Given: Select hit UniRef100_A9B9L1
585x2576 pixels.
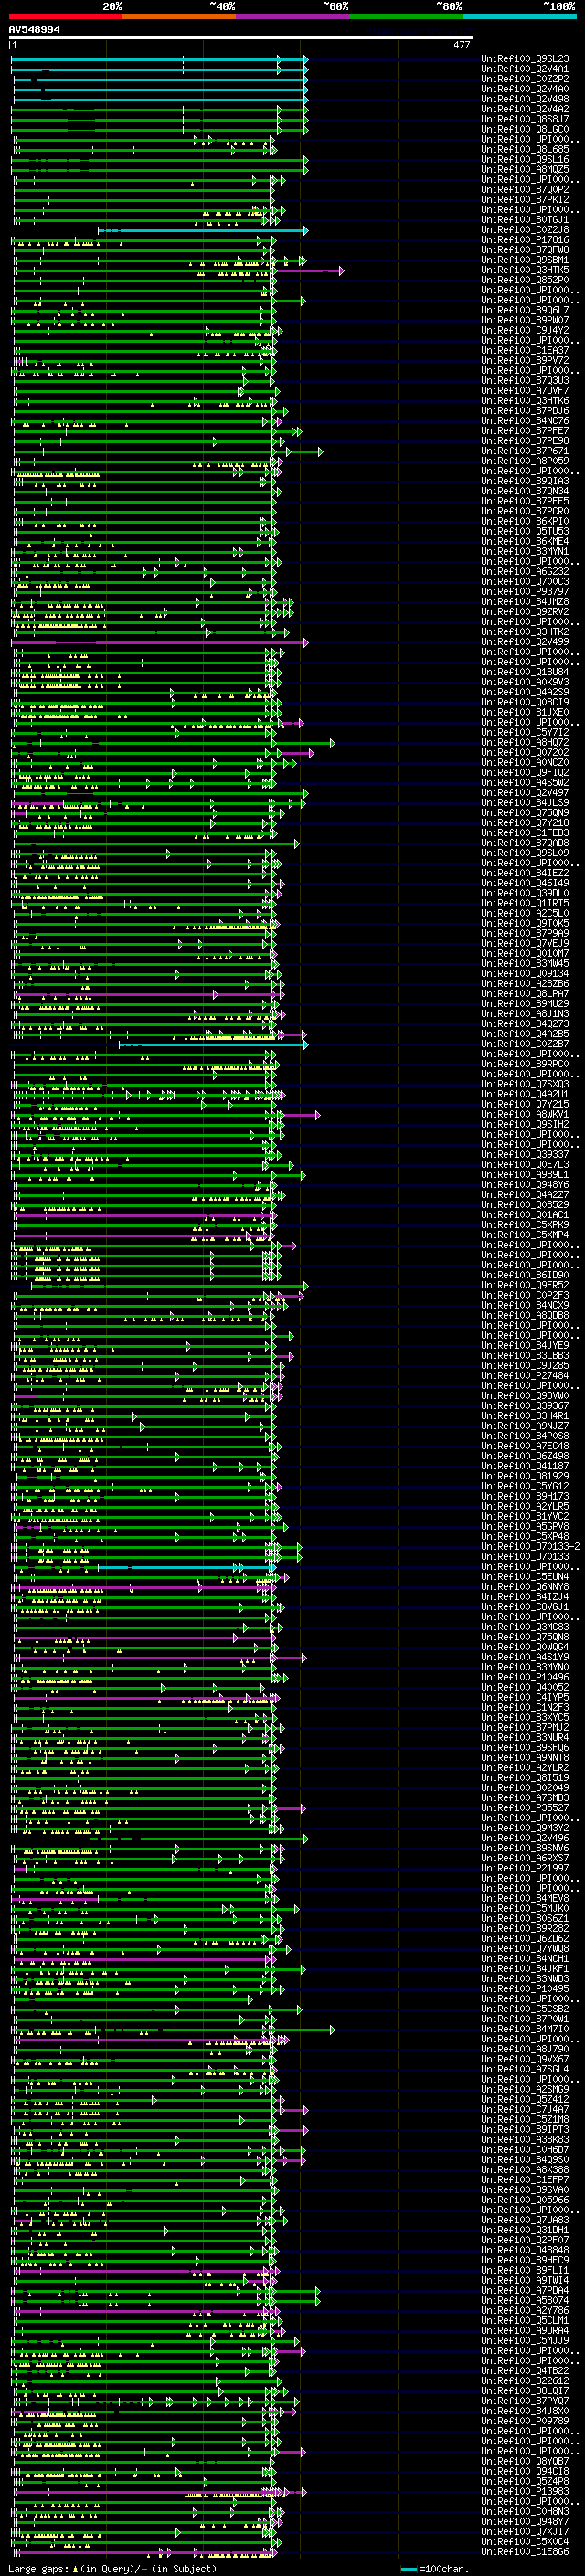Looking at the screenshot, I should (525, 1175).
